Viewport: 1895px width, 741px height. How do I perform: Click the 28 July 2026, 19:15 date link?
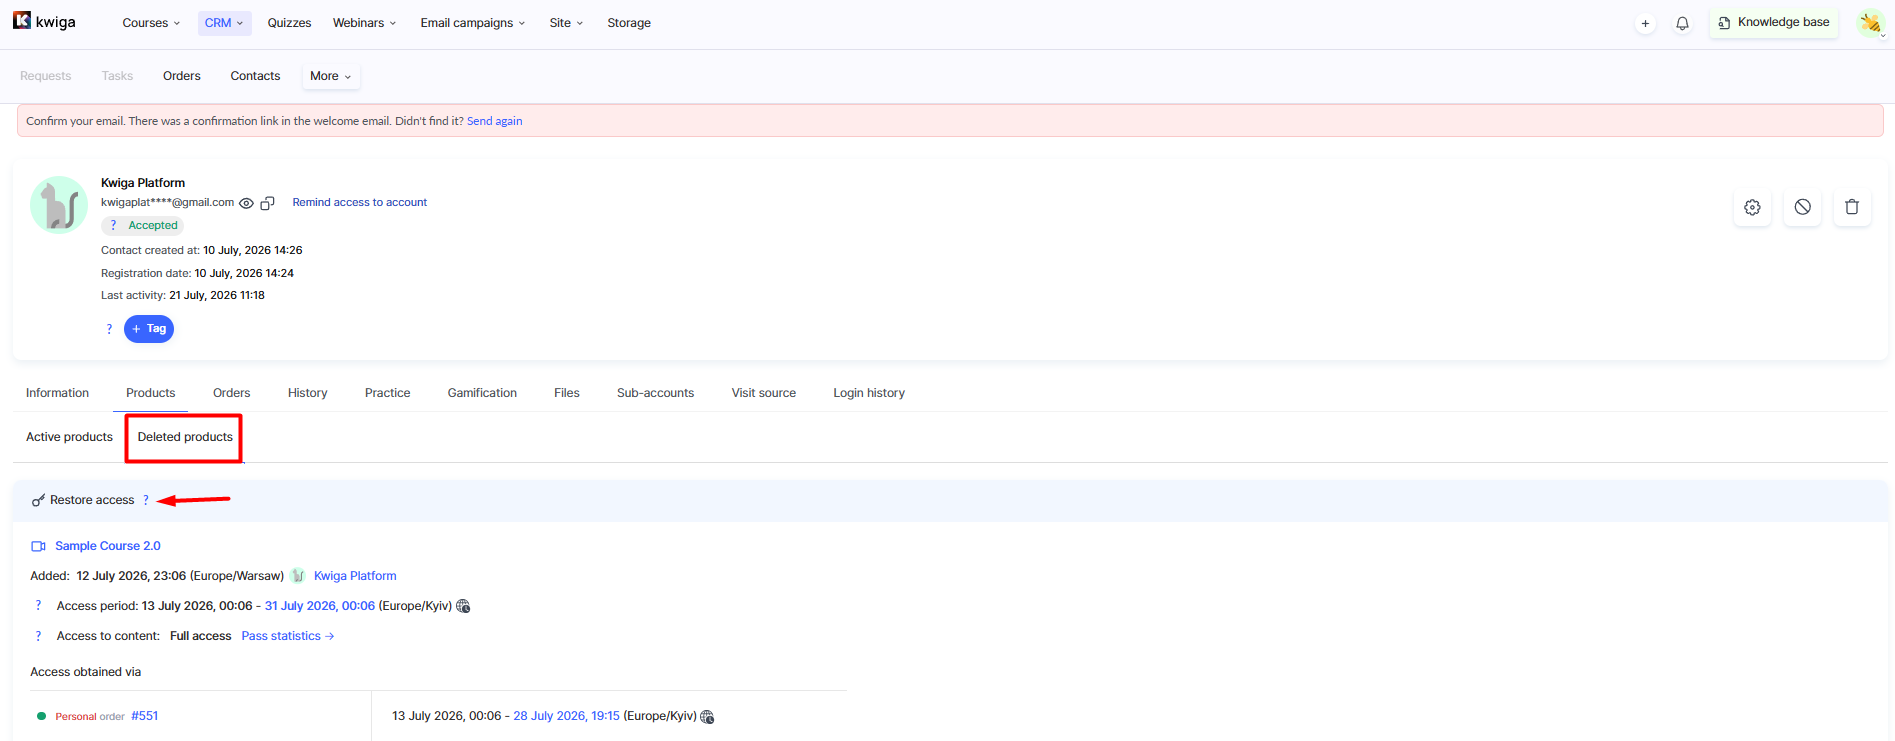pos(567,716)
